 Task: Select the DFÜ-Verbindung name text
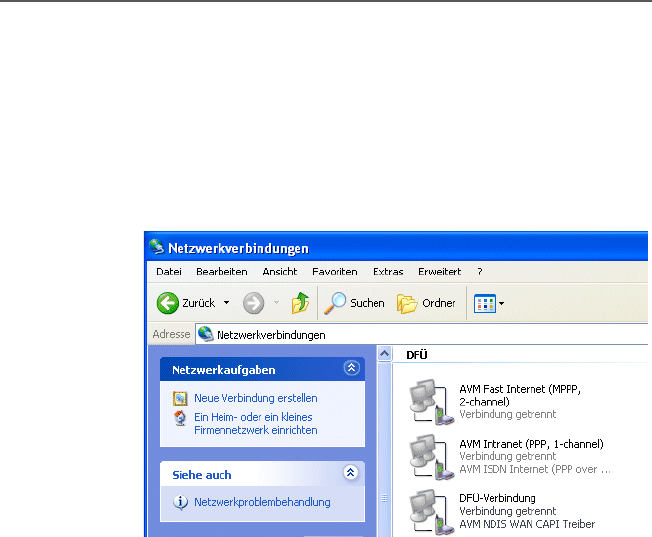coord(497,498)
